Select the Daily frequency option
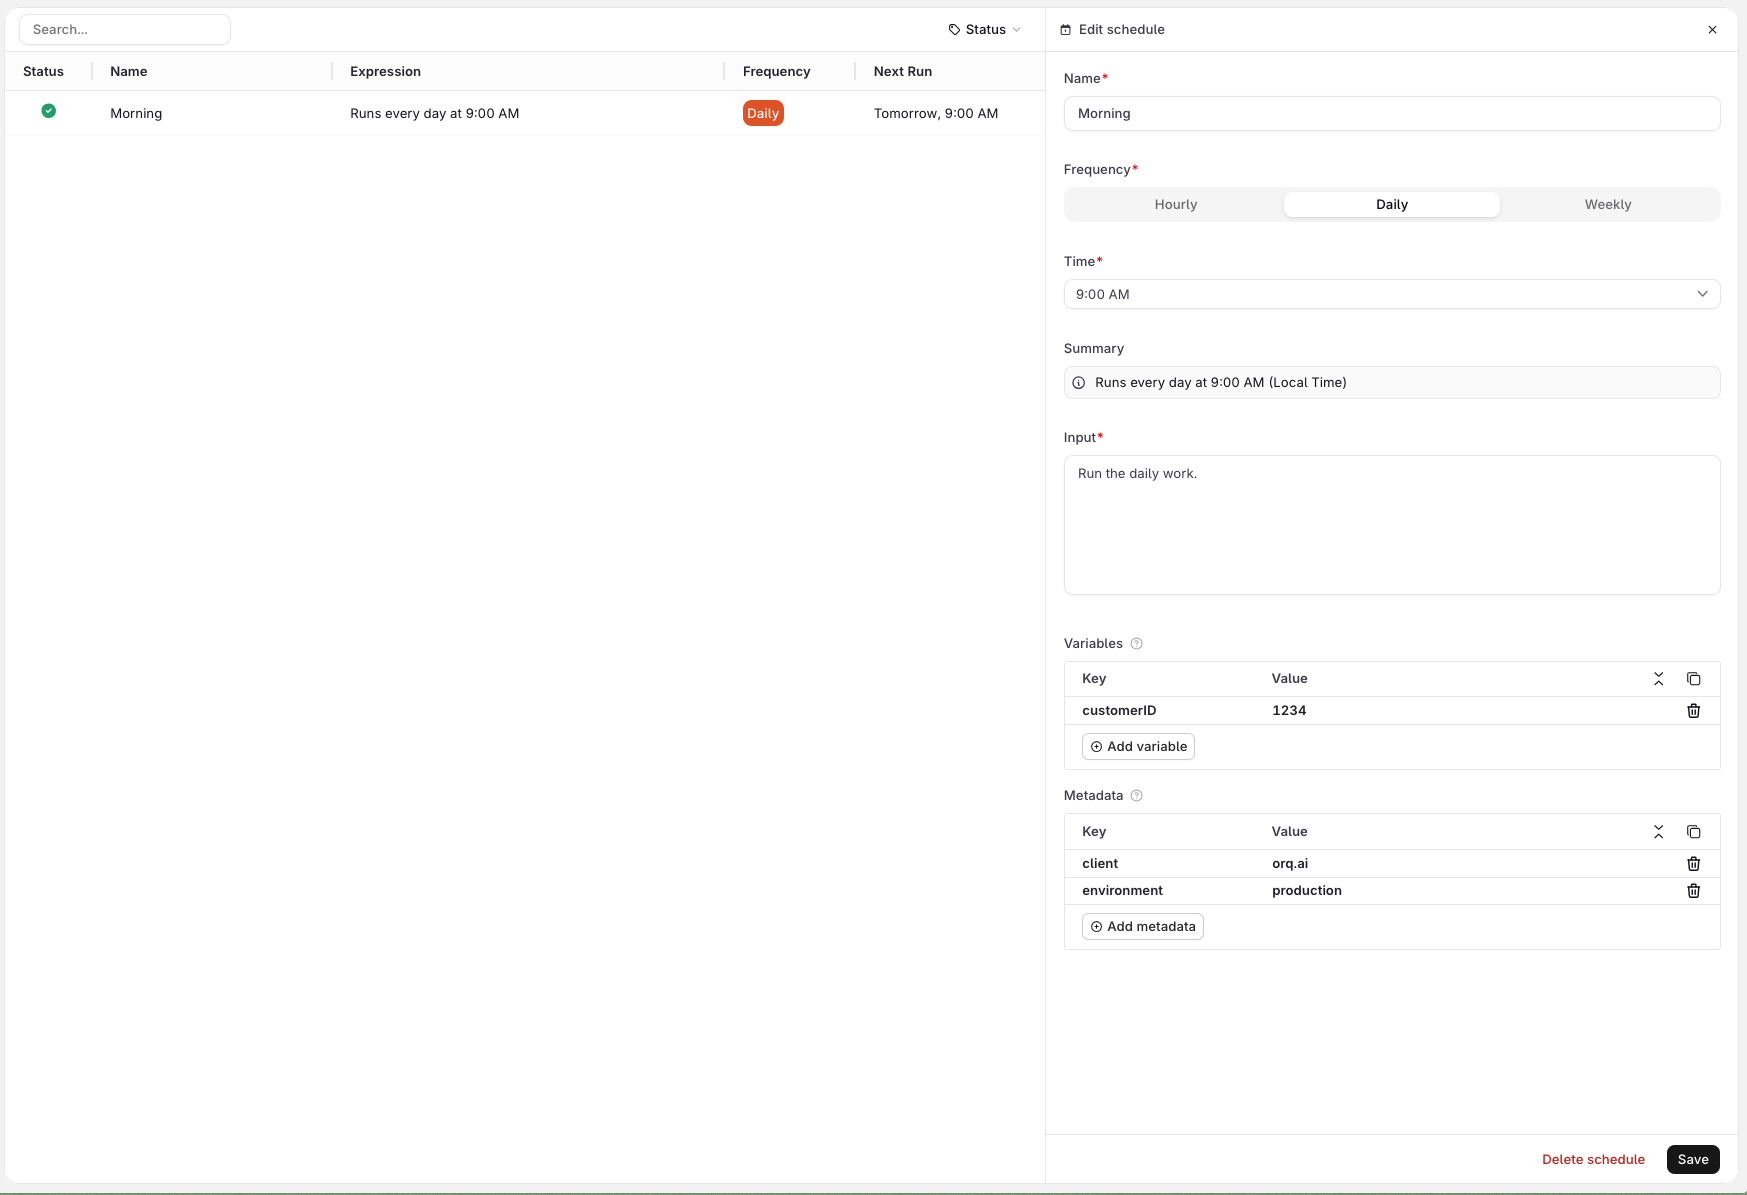This screenshot has height=1195, width=1747. pos(1391,205)
